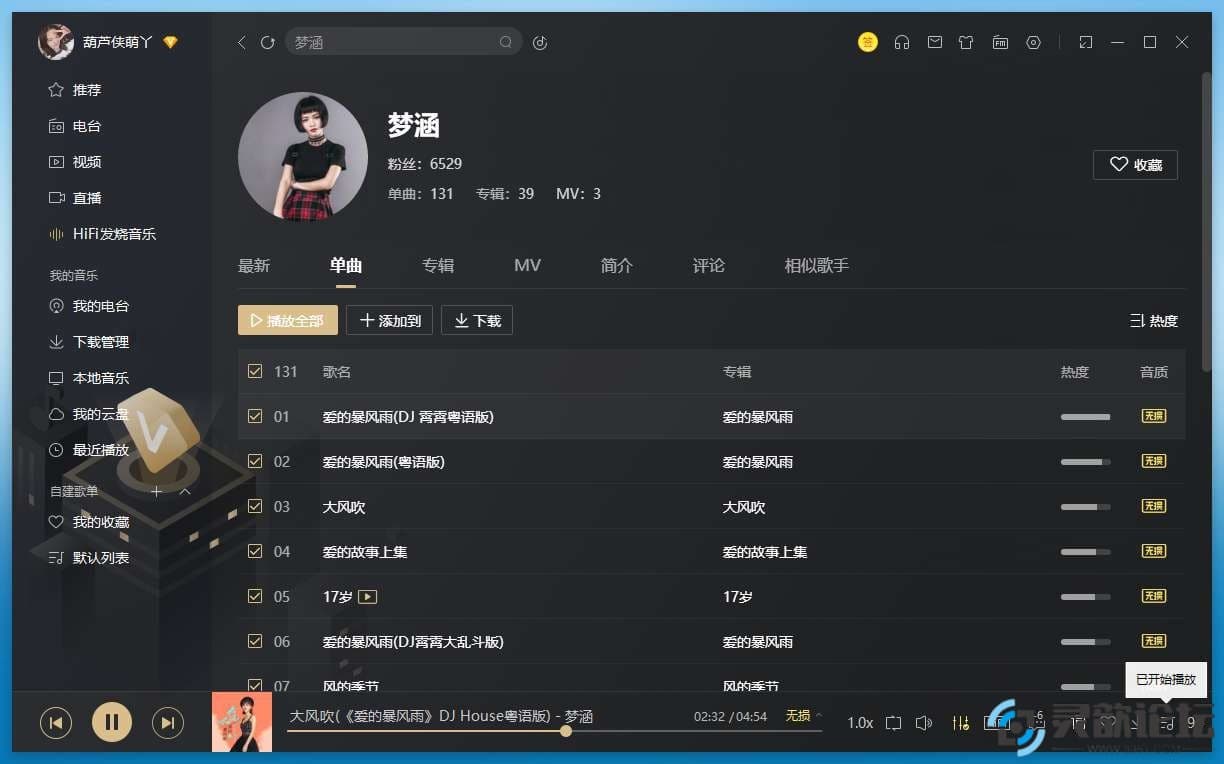Open the equalizer sound effects icon
This screenshot has height=764, width=1224.
coord(961,722)
